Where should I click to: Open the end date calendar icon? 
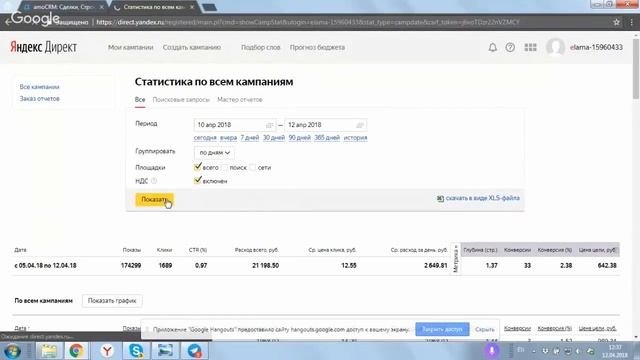click(360, 125)
